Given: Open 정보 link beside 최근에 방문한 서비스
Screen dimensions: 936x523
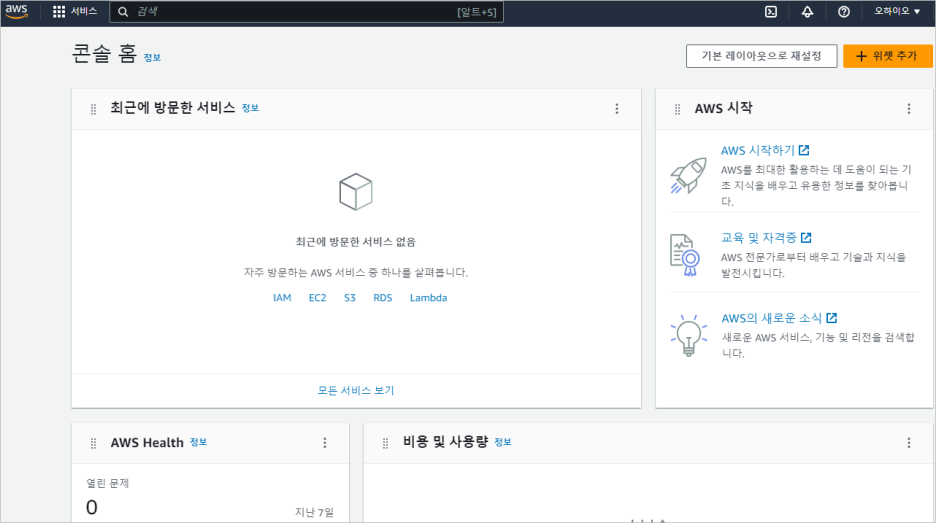Looking at the screenshot, I should 250,108.
